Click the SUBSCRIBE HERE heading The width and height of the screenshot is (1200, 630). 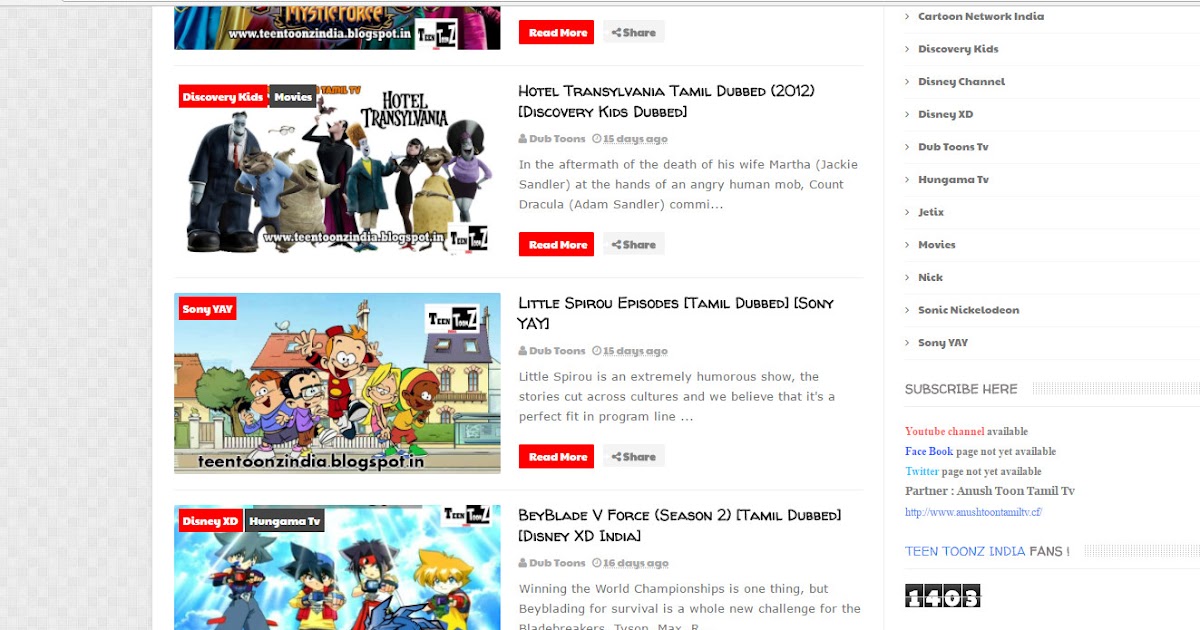point(961,389)
